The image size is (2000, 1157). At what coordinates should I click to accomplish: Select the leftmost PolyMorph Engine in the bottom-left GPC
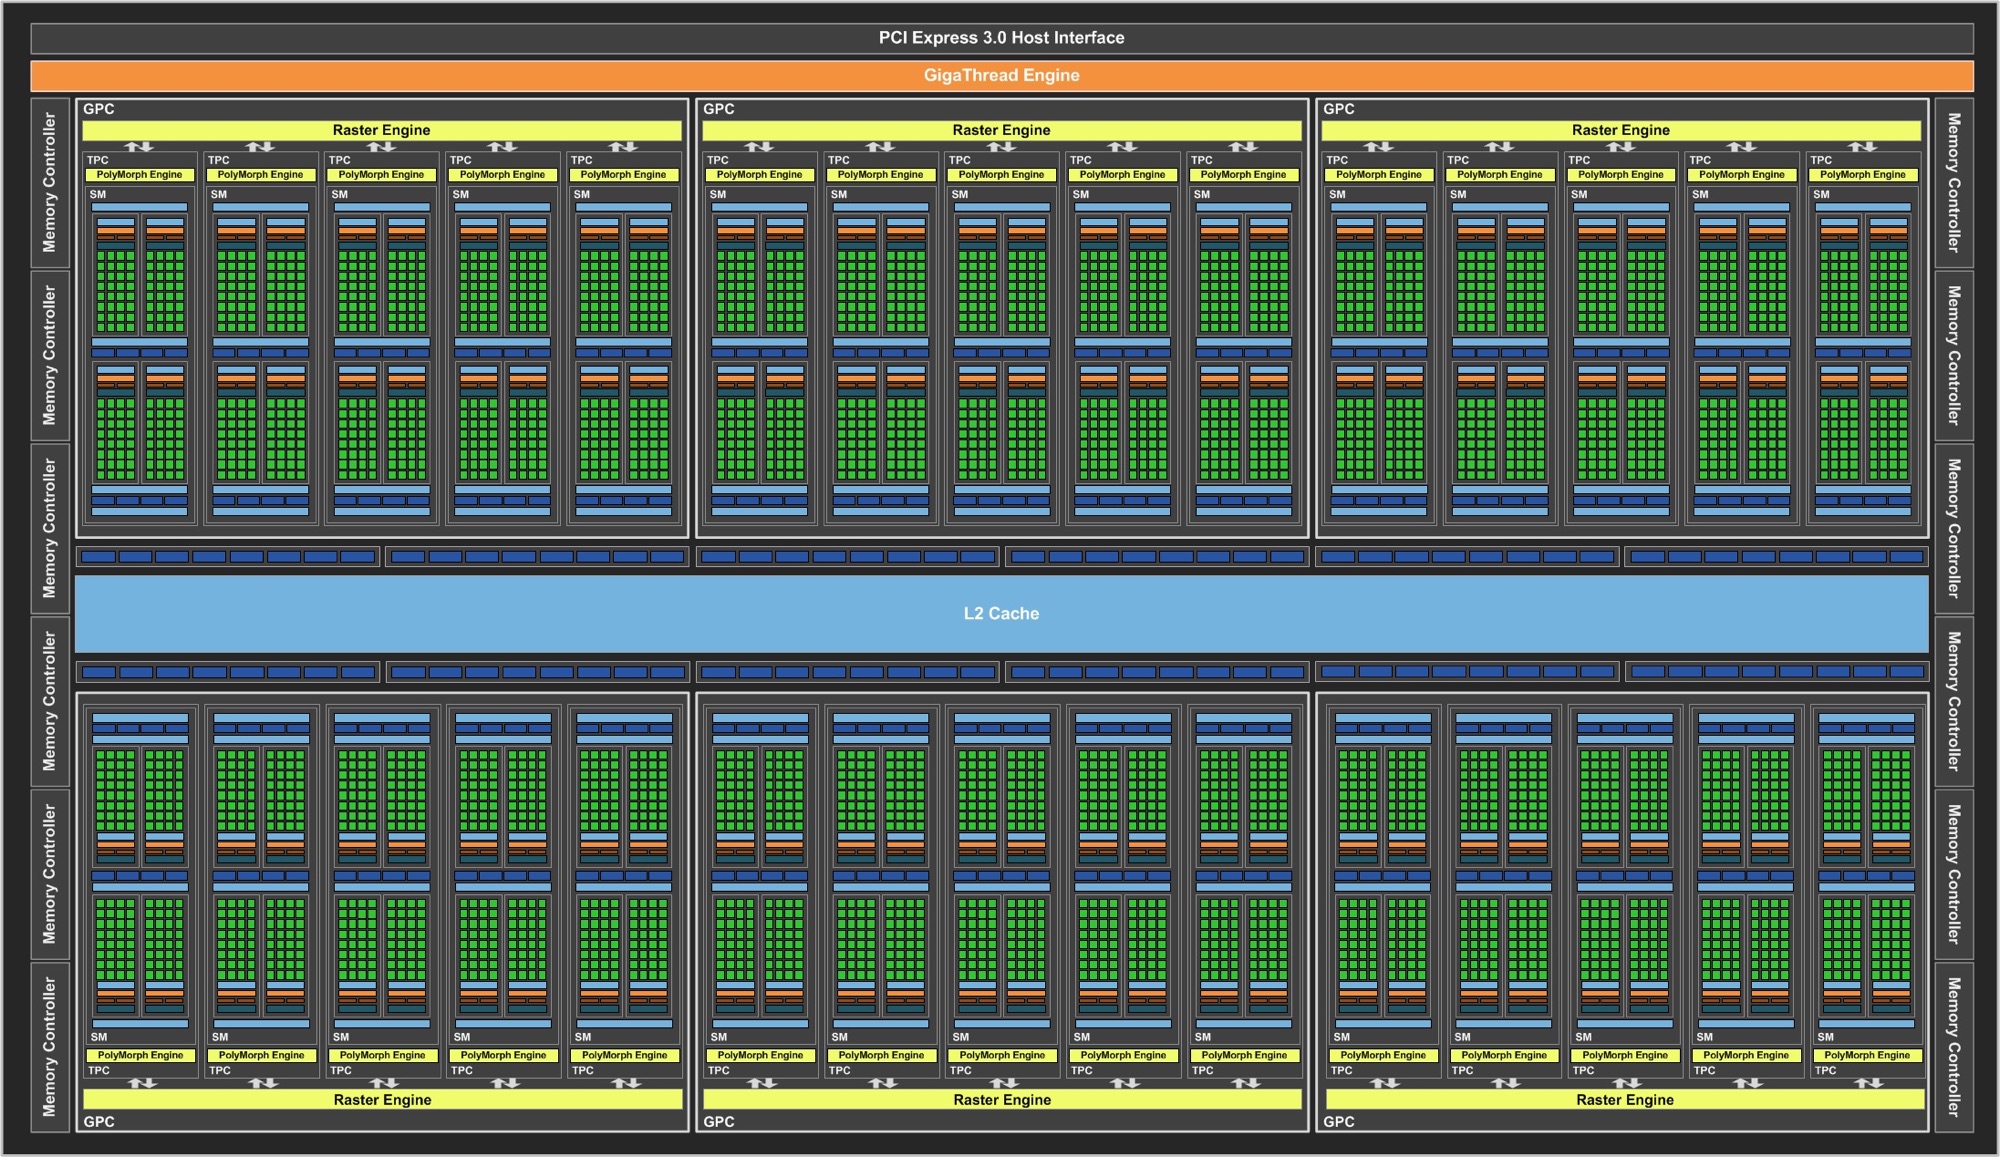click(141, 1055)
